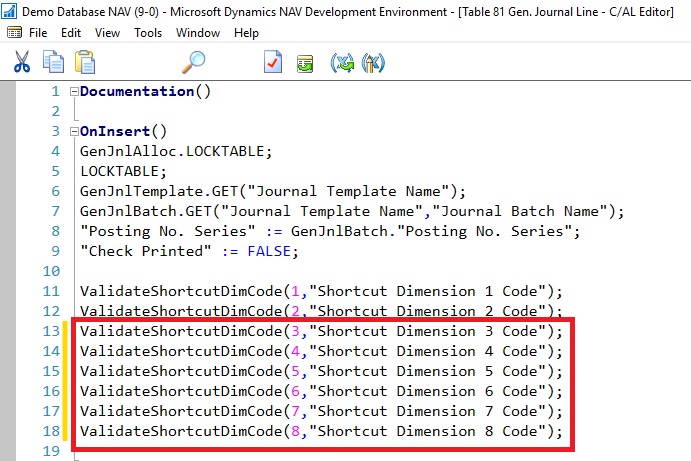Click the left X brackets toolbar icon

coord(343,62)
